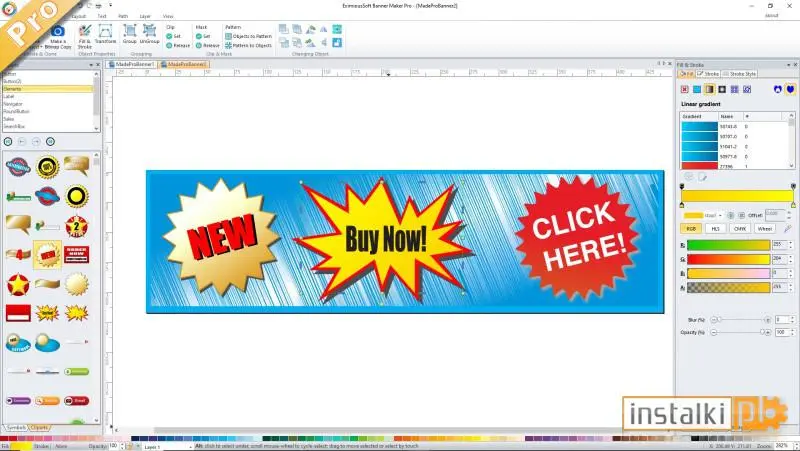Click the green pill button clipart
This screenshot has width=800, height=451.
click(x=77, y=371)
